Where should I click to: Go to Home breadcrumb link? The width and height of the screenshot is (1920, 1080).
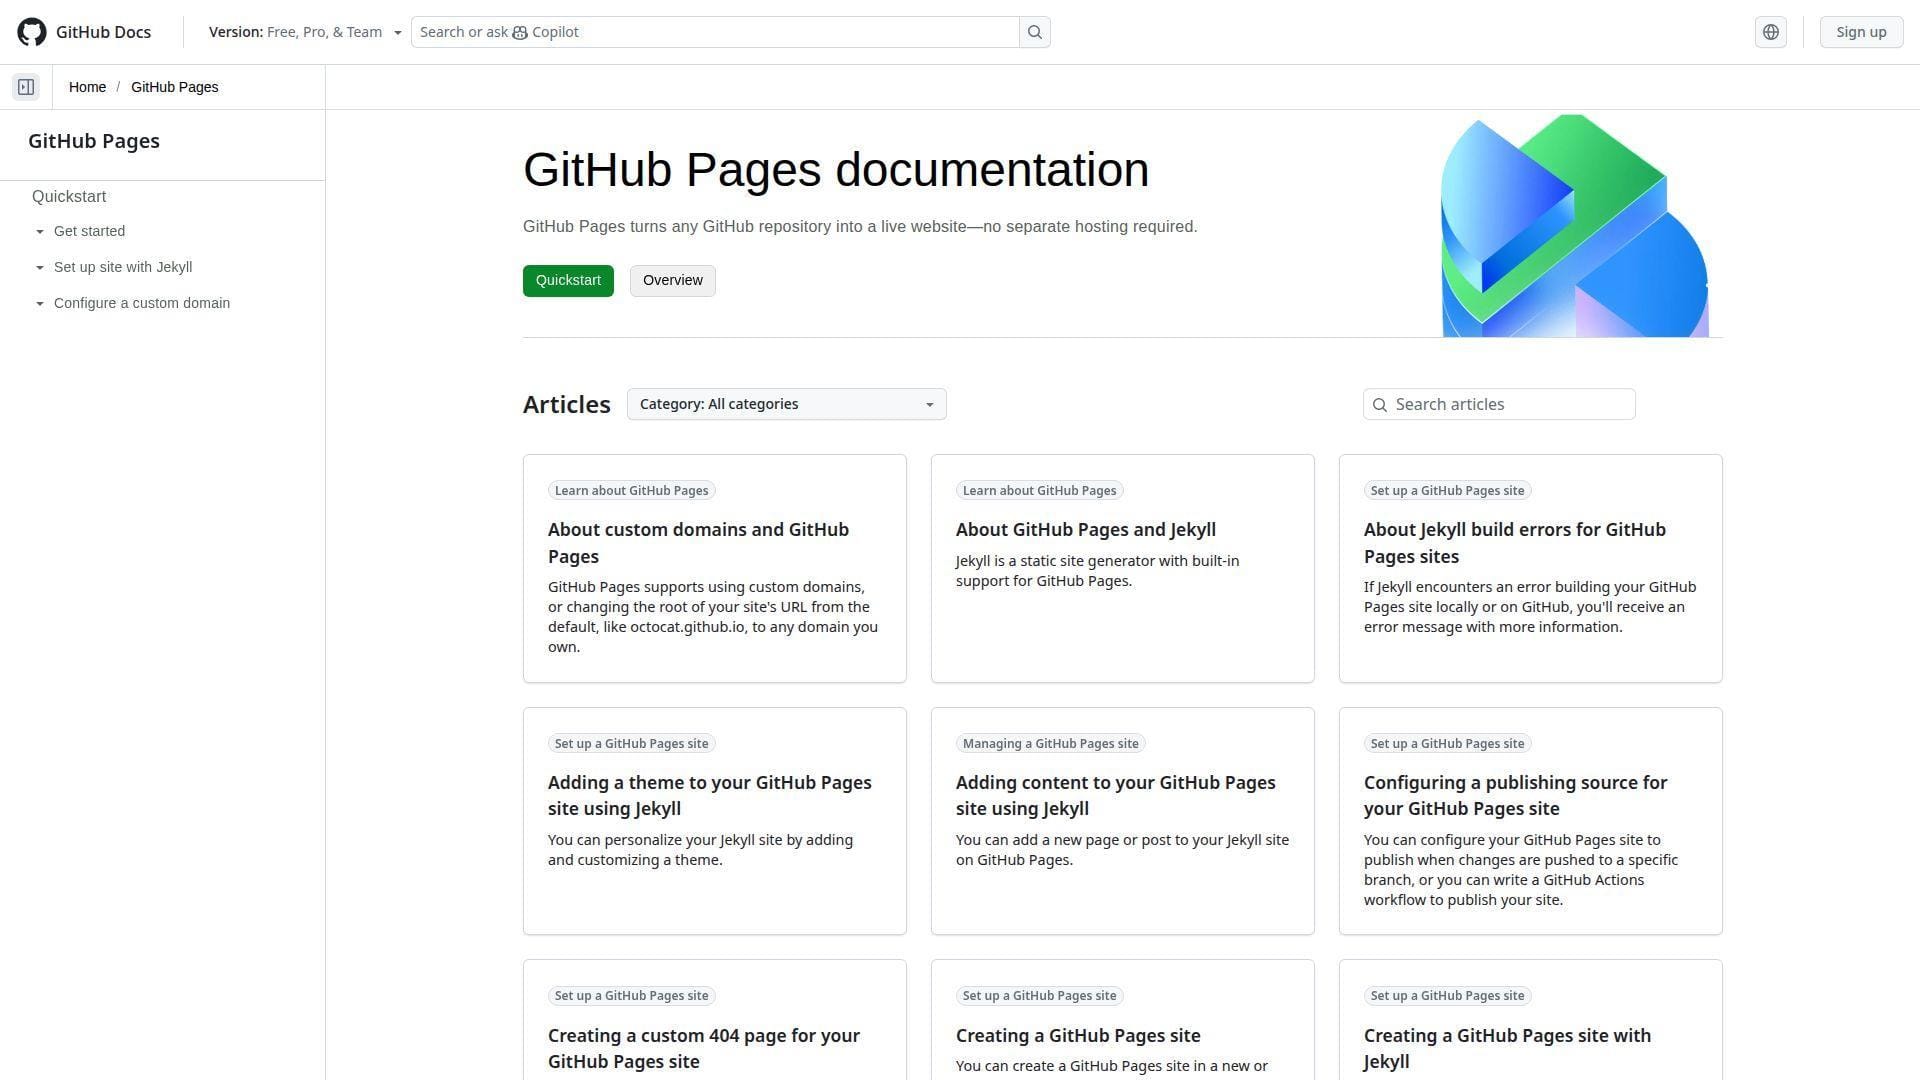coord(87,87)
